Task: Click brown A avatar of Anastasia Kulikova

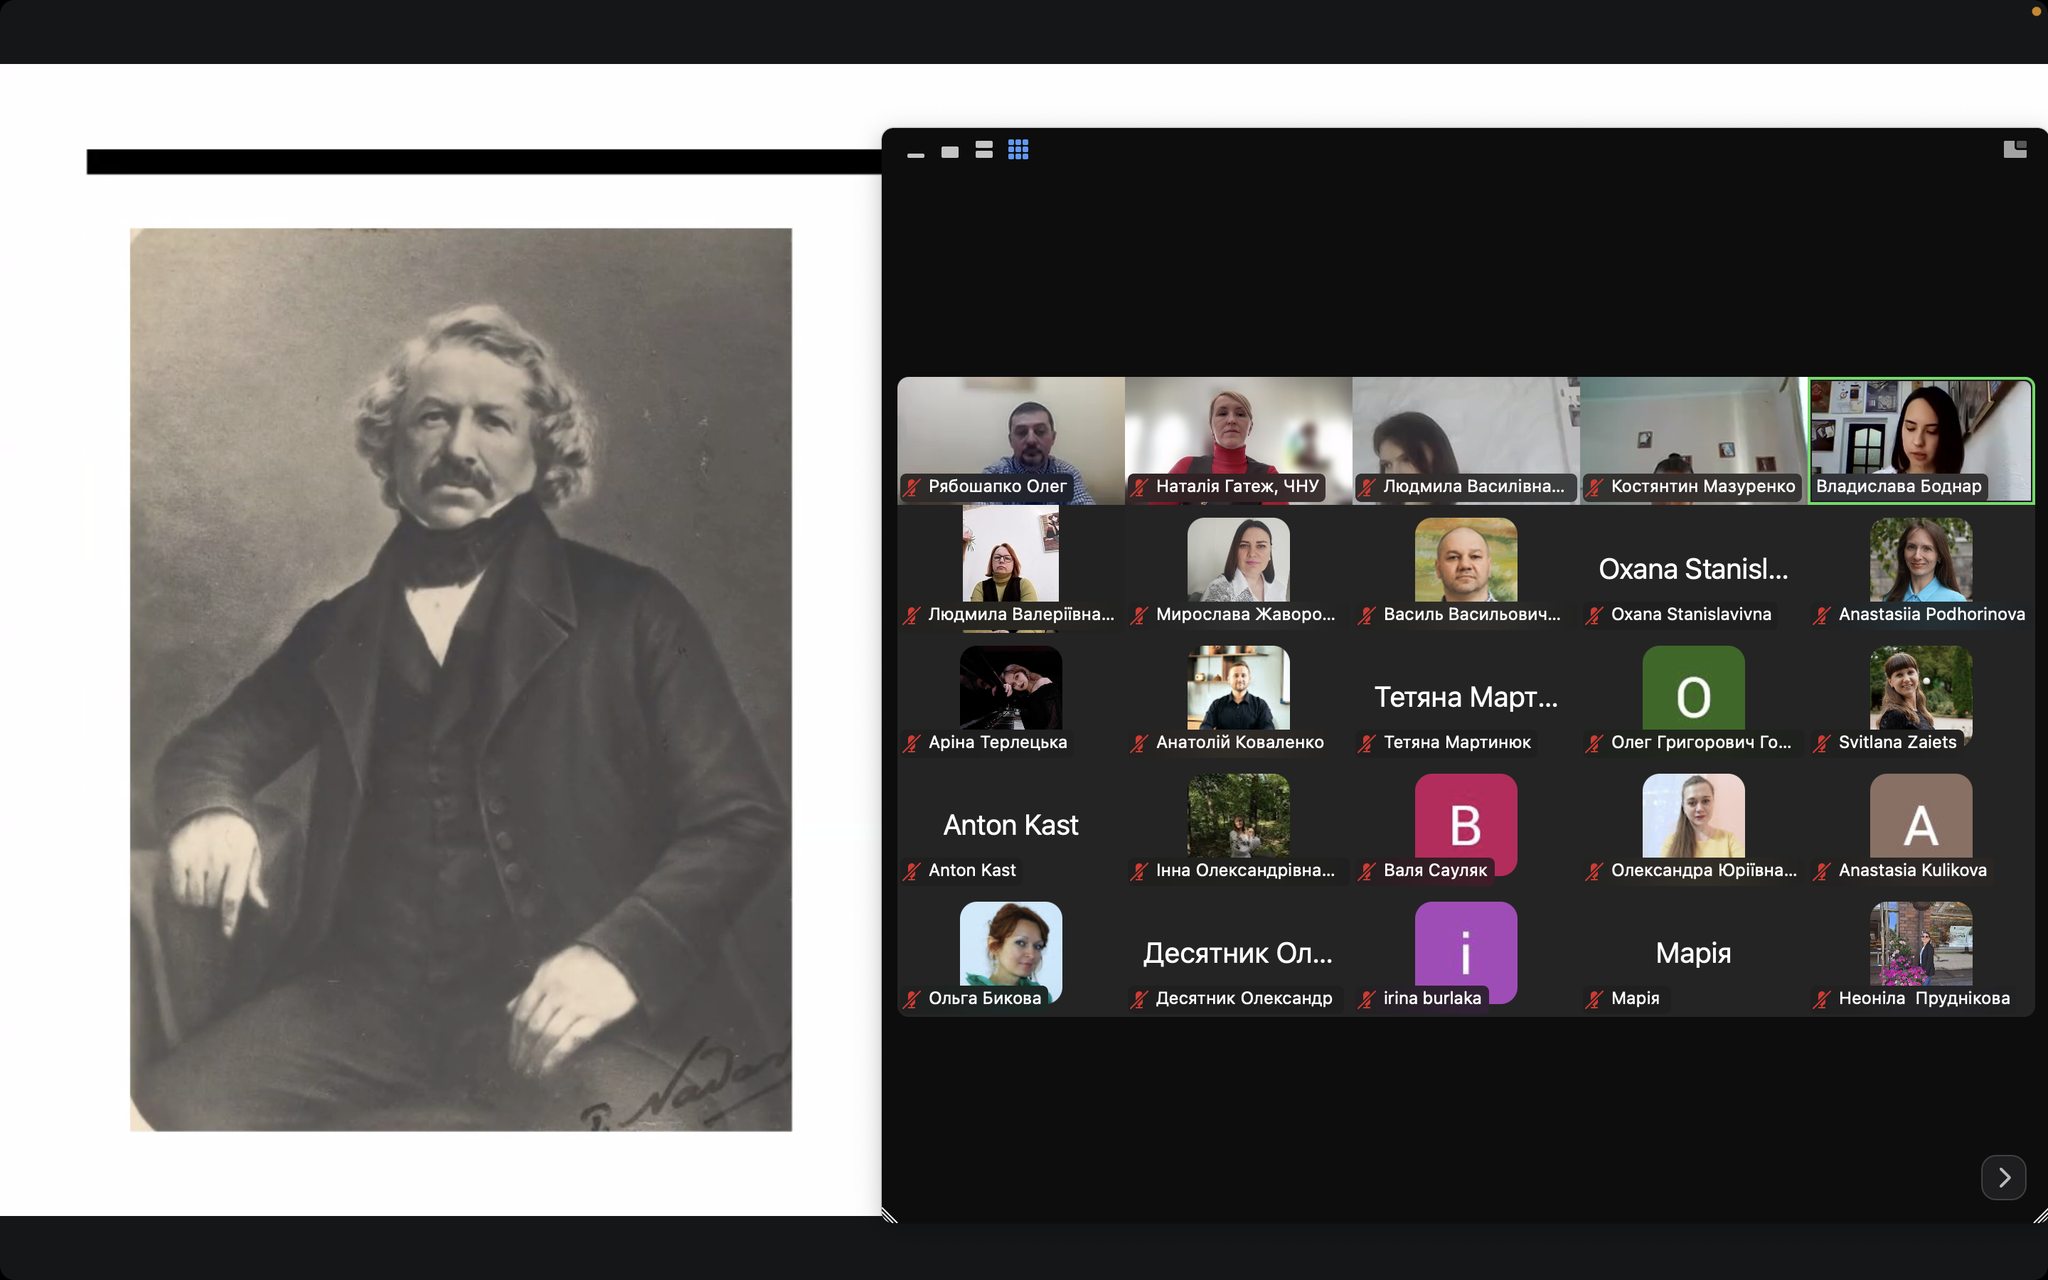Action: click(x=1921, y=816)
